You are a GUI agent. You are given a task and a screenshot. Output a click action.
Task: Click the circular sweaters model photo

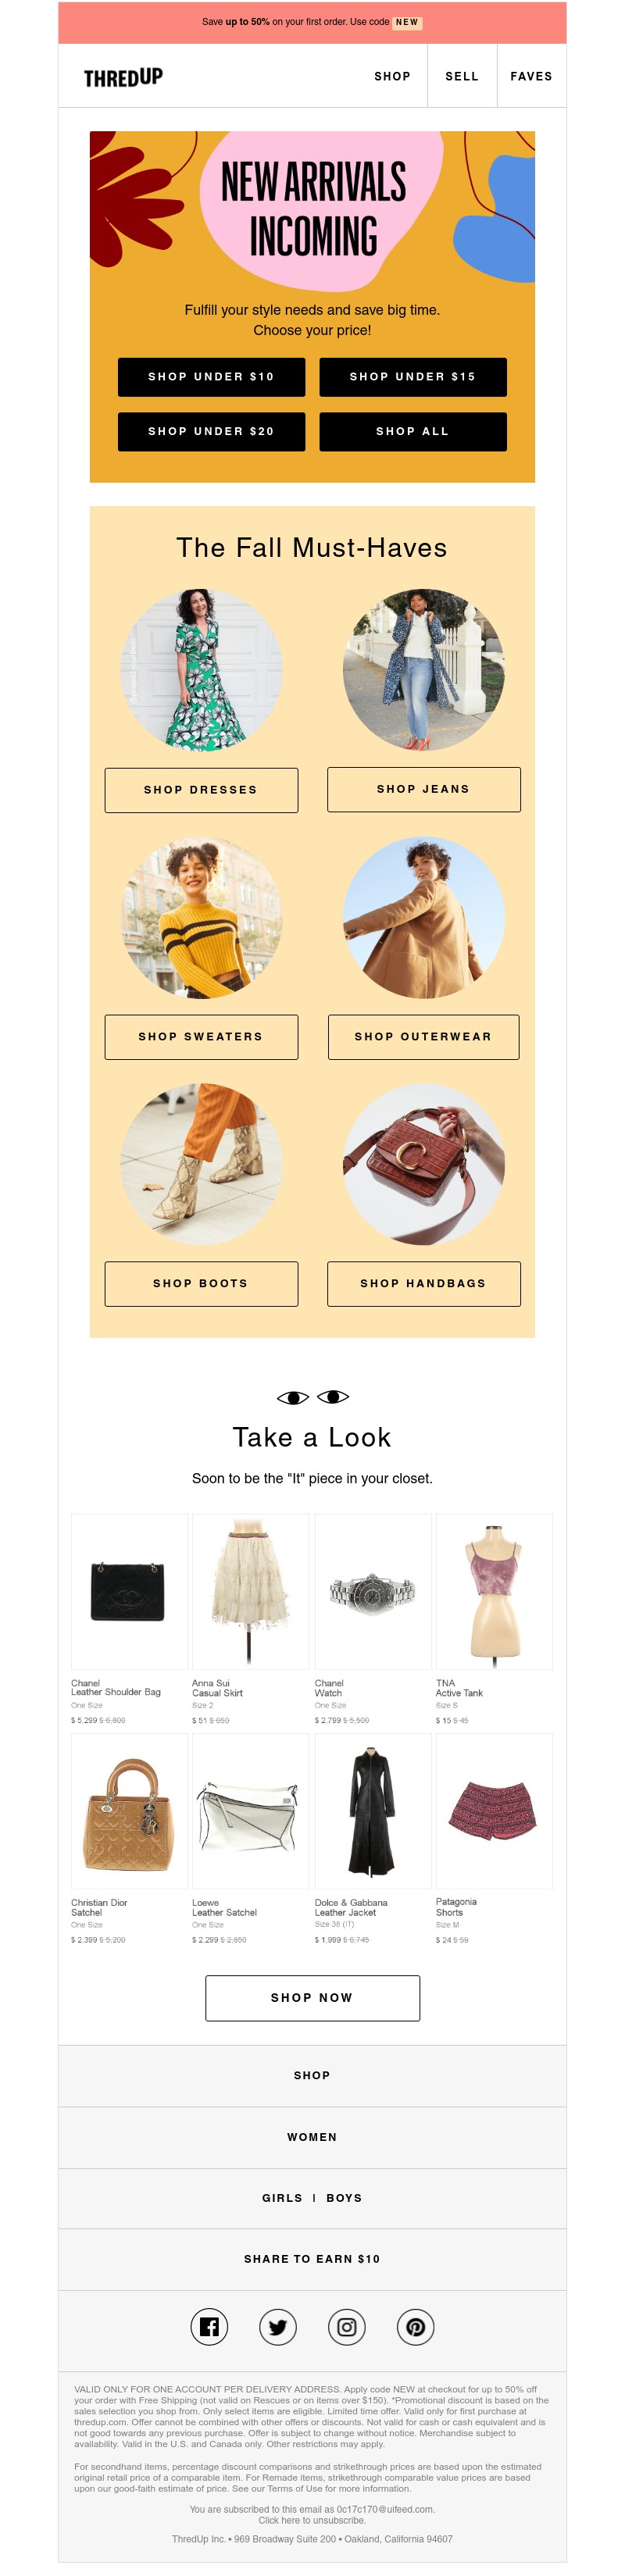click(x=201, y=918)
